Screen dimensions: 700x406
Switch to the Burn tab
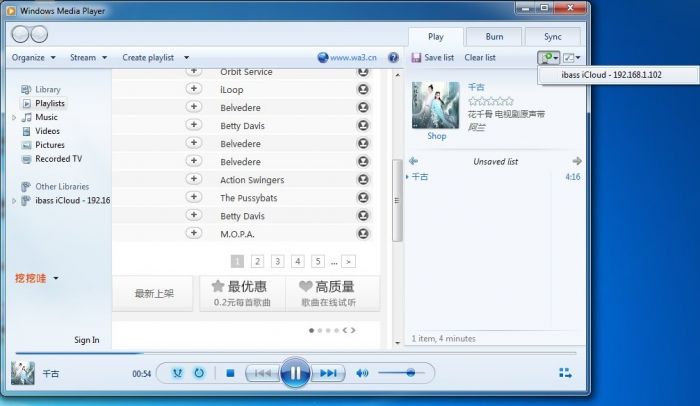[x=494, y=37]
